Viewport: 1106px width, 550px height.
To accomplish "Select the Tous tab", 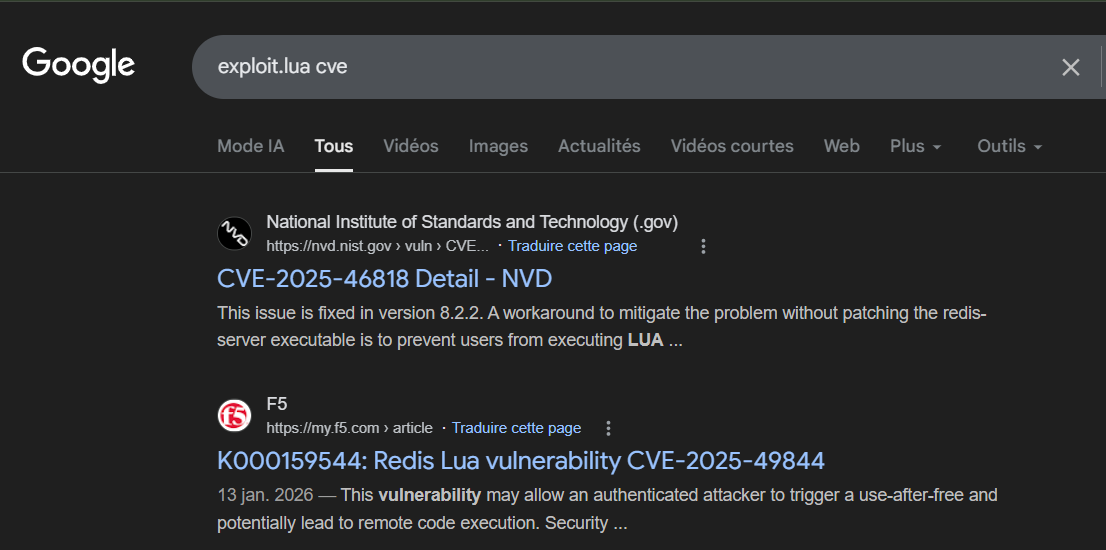I will tap(334, 146).
